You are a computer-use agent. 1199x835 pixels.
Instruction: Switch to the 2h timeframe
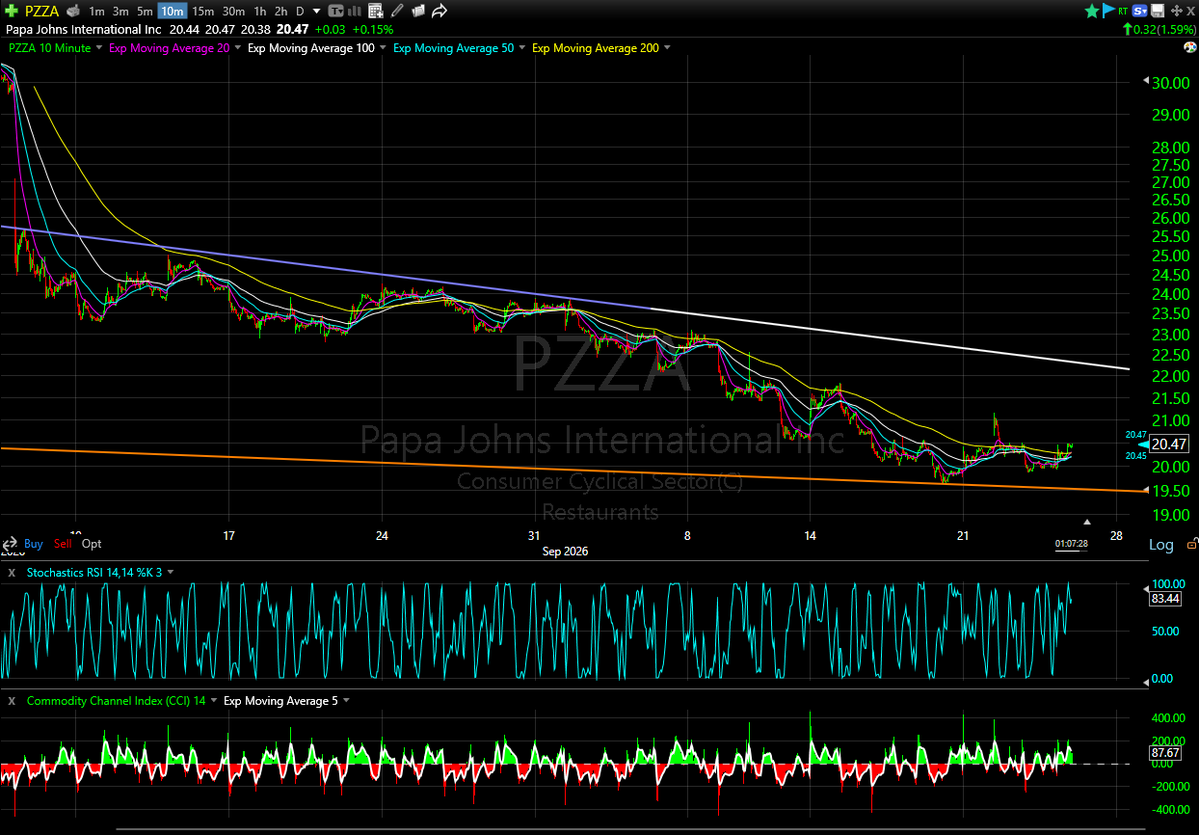[281, 11]
